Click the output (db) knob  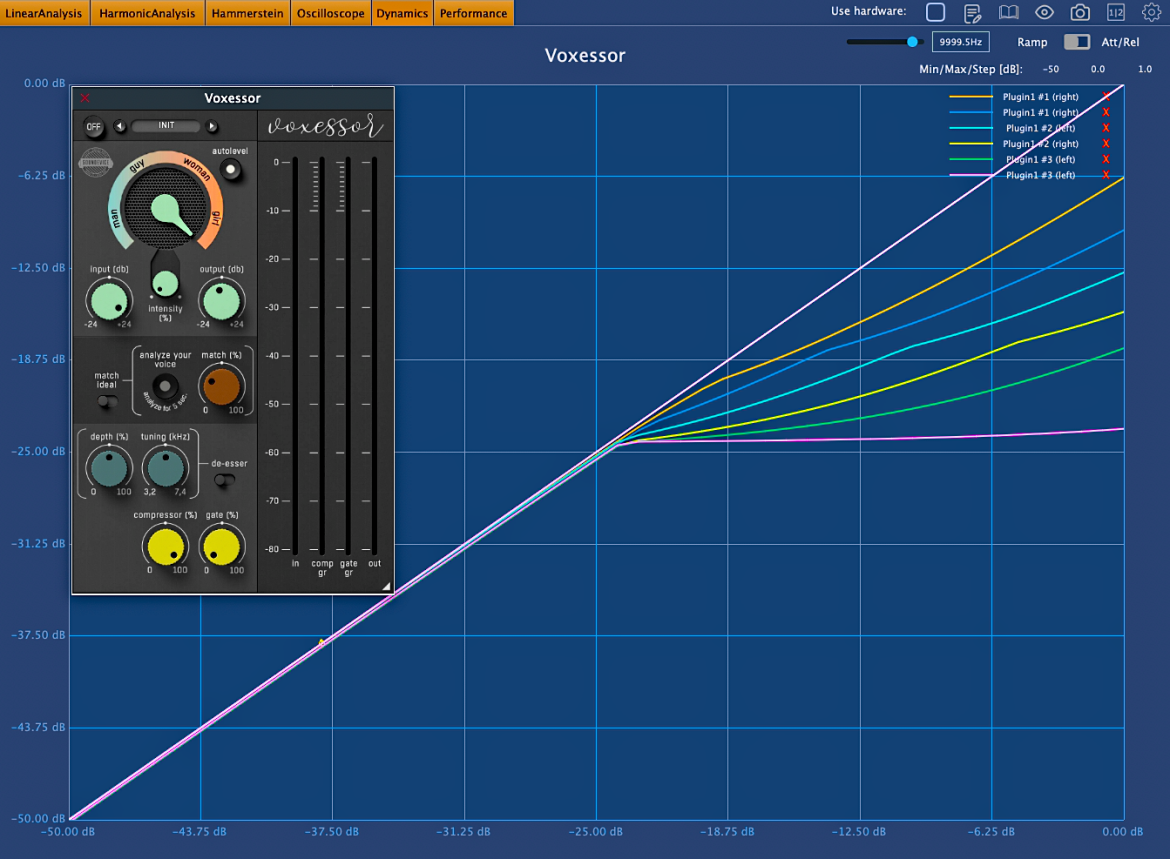[x=222, y=301]
